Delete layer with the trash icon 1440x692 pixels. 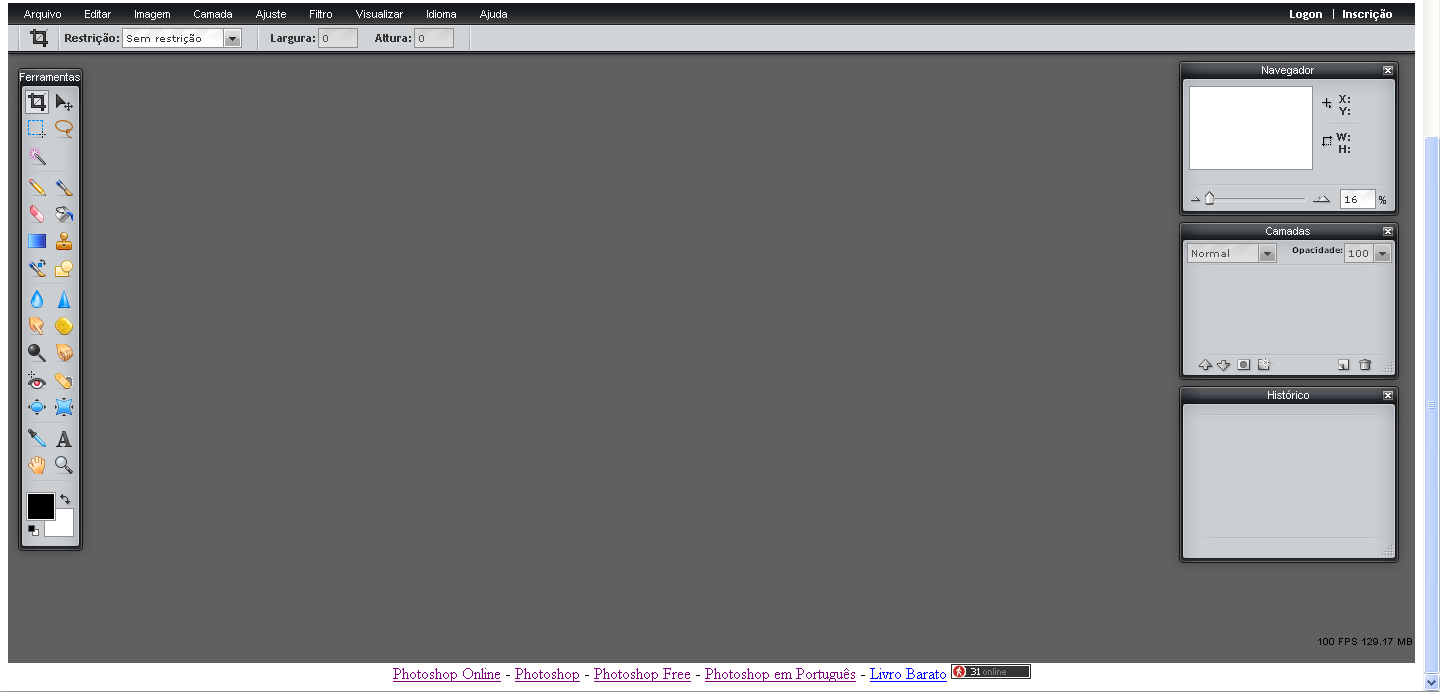(1365, 365)
